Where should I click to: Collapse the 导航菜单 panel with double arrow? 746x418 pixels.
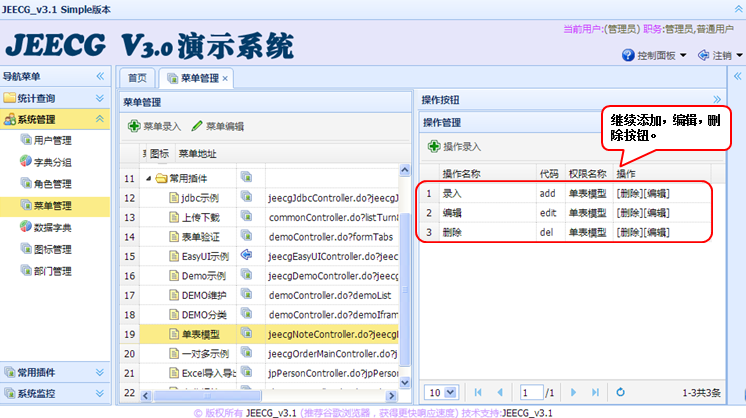100,76
